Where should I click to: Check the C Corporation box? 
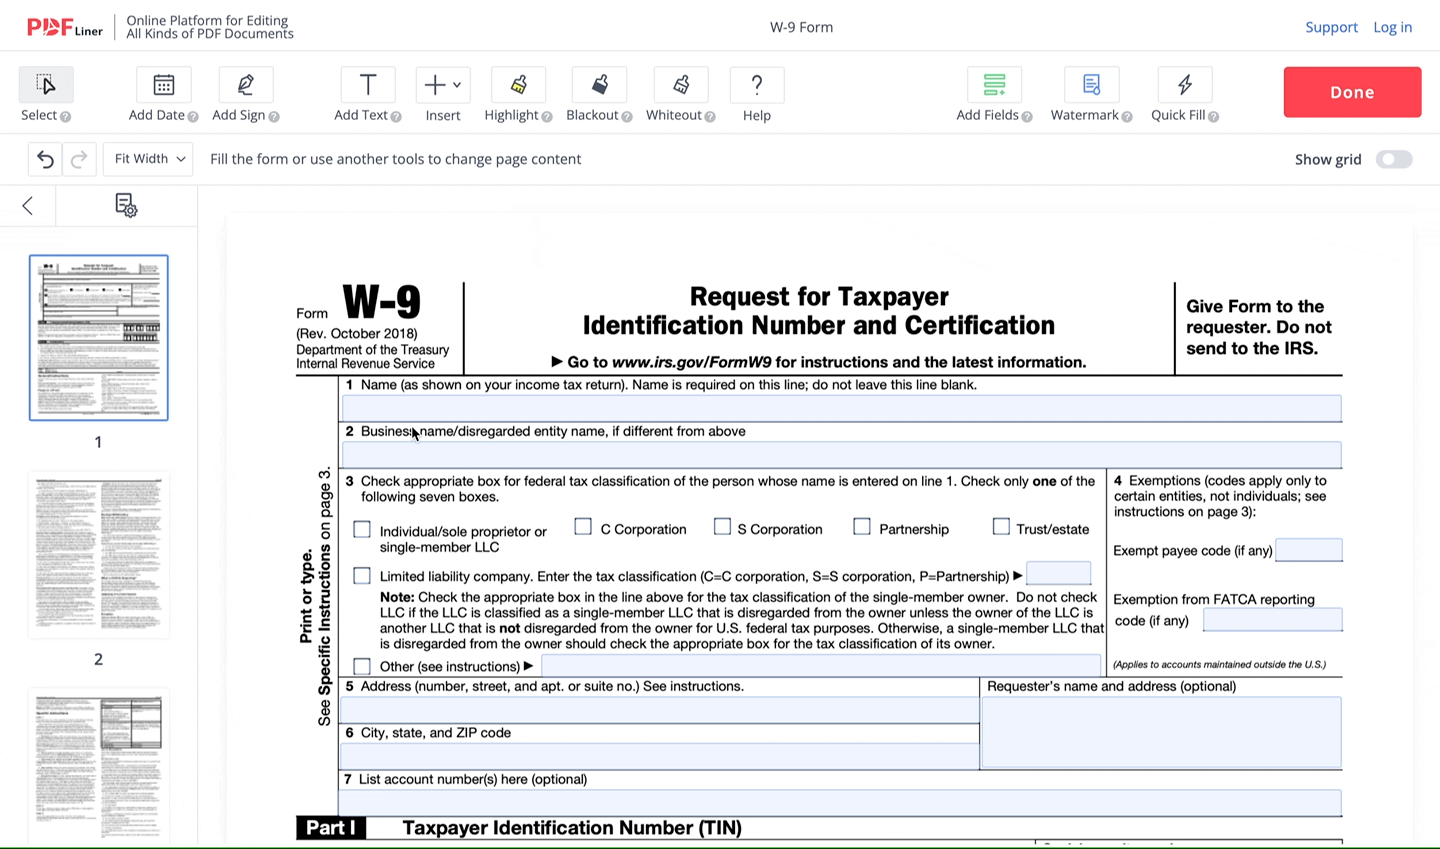click(583, 526)
